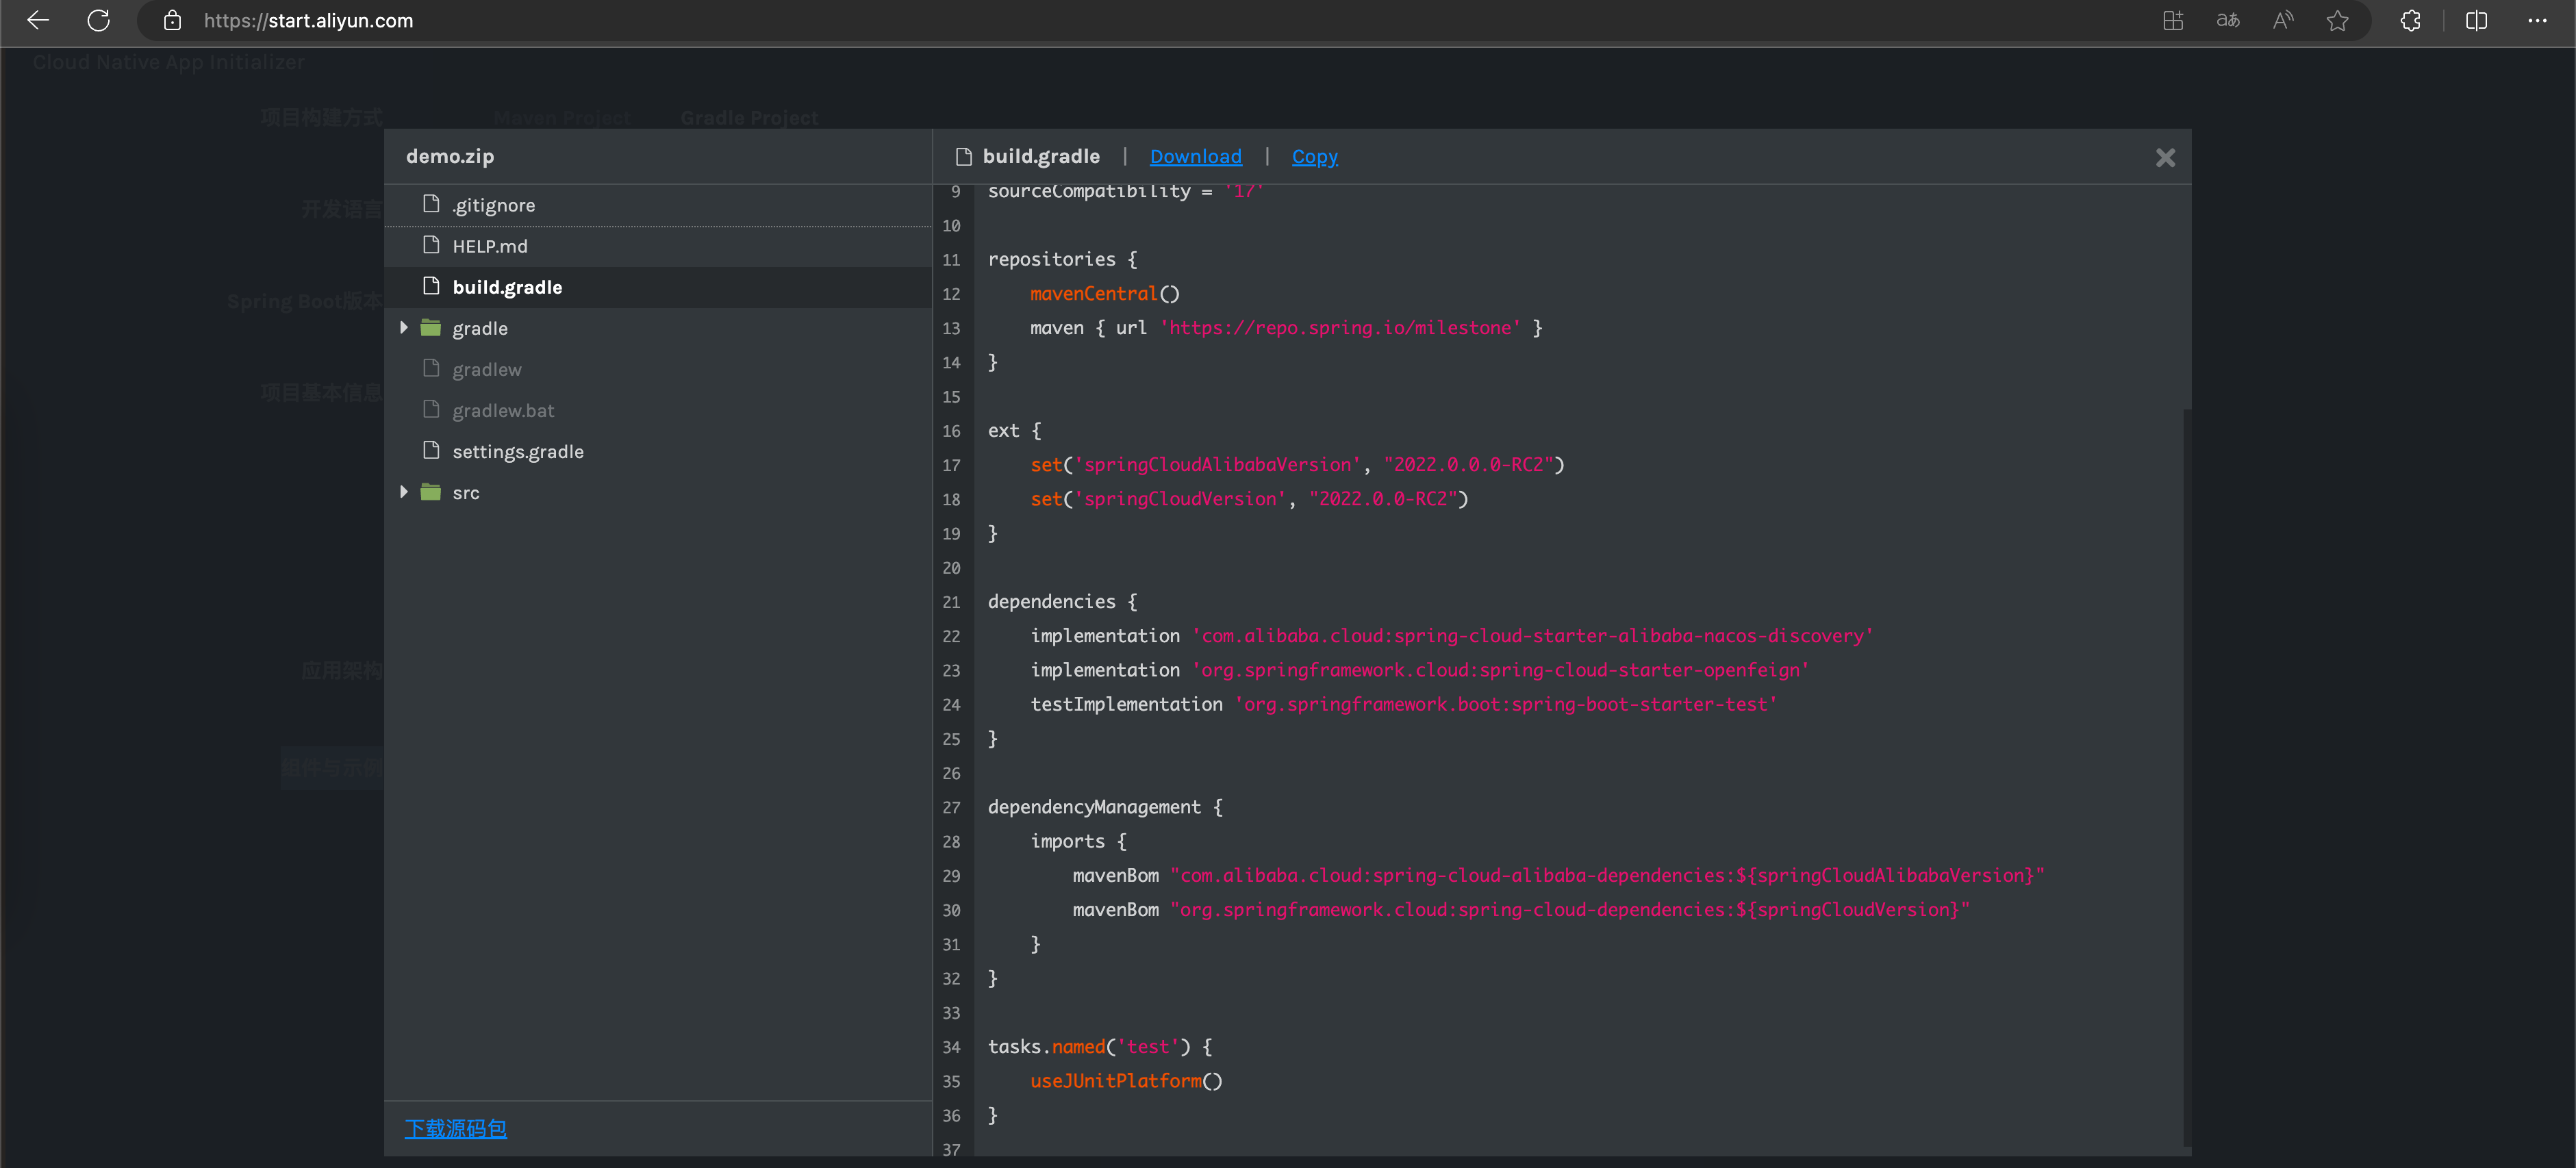Image resolution: width=2576 pixels, height=1168 pixels.
Task: Collapse the demo.zip root tree node
Action: tap(452, 155)
